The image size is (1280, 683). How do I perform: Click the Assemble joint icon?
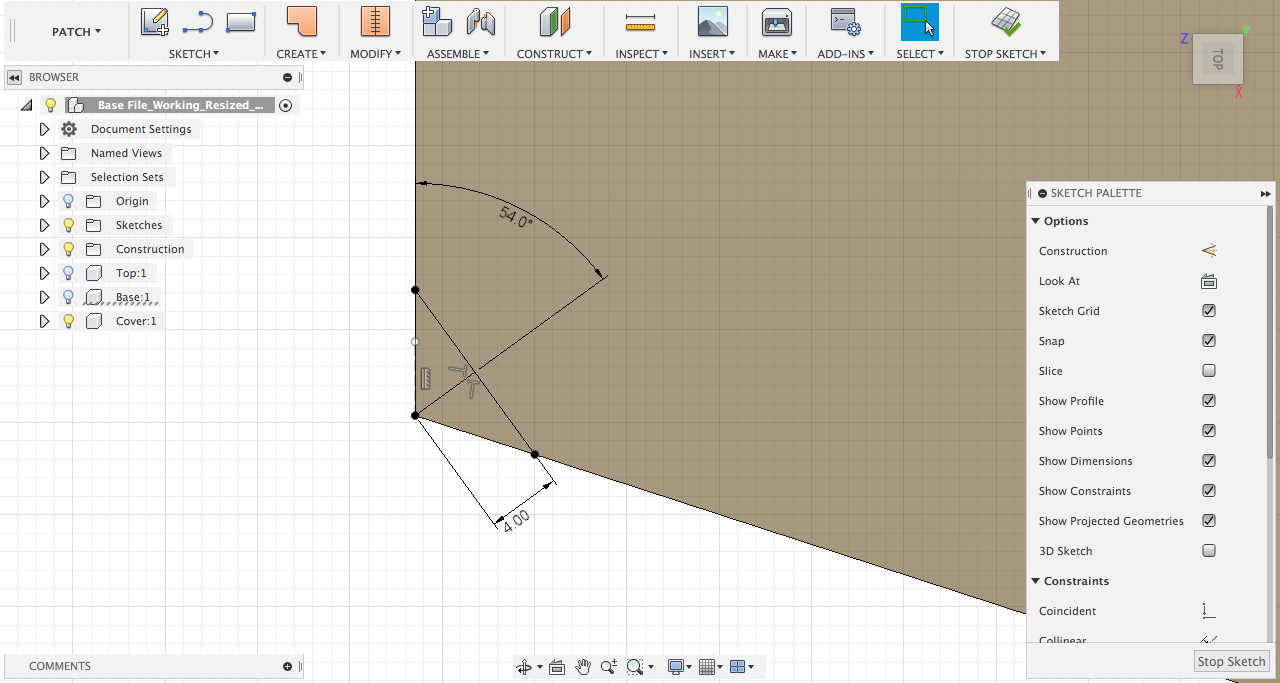[481, 21]
